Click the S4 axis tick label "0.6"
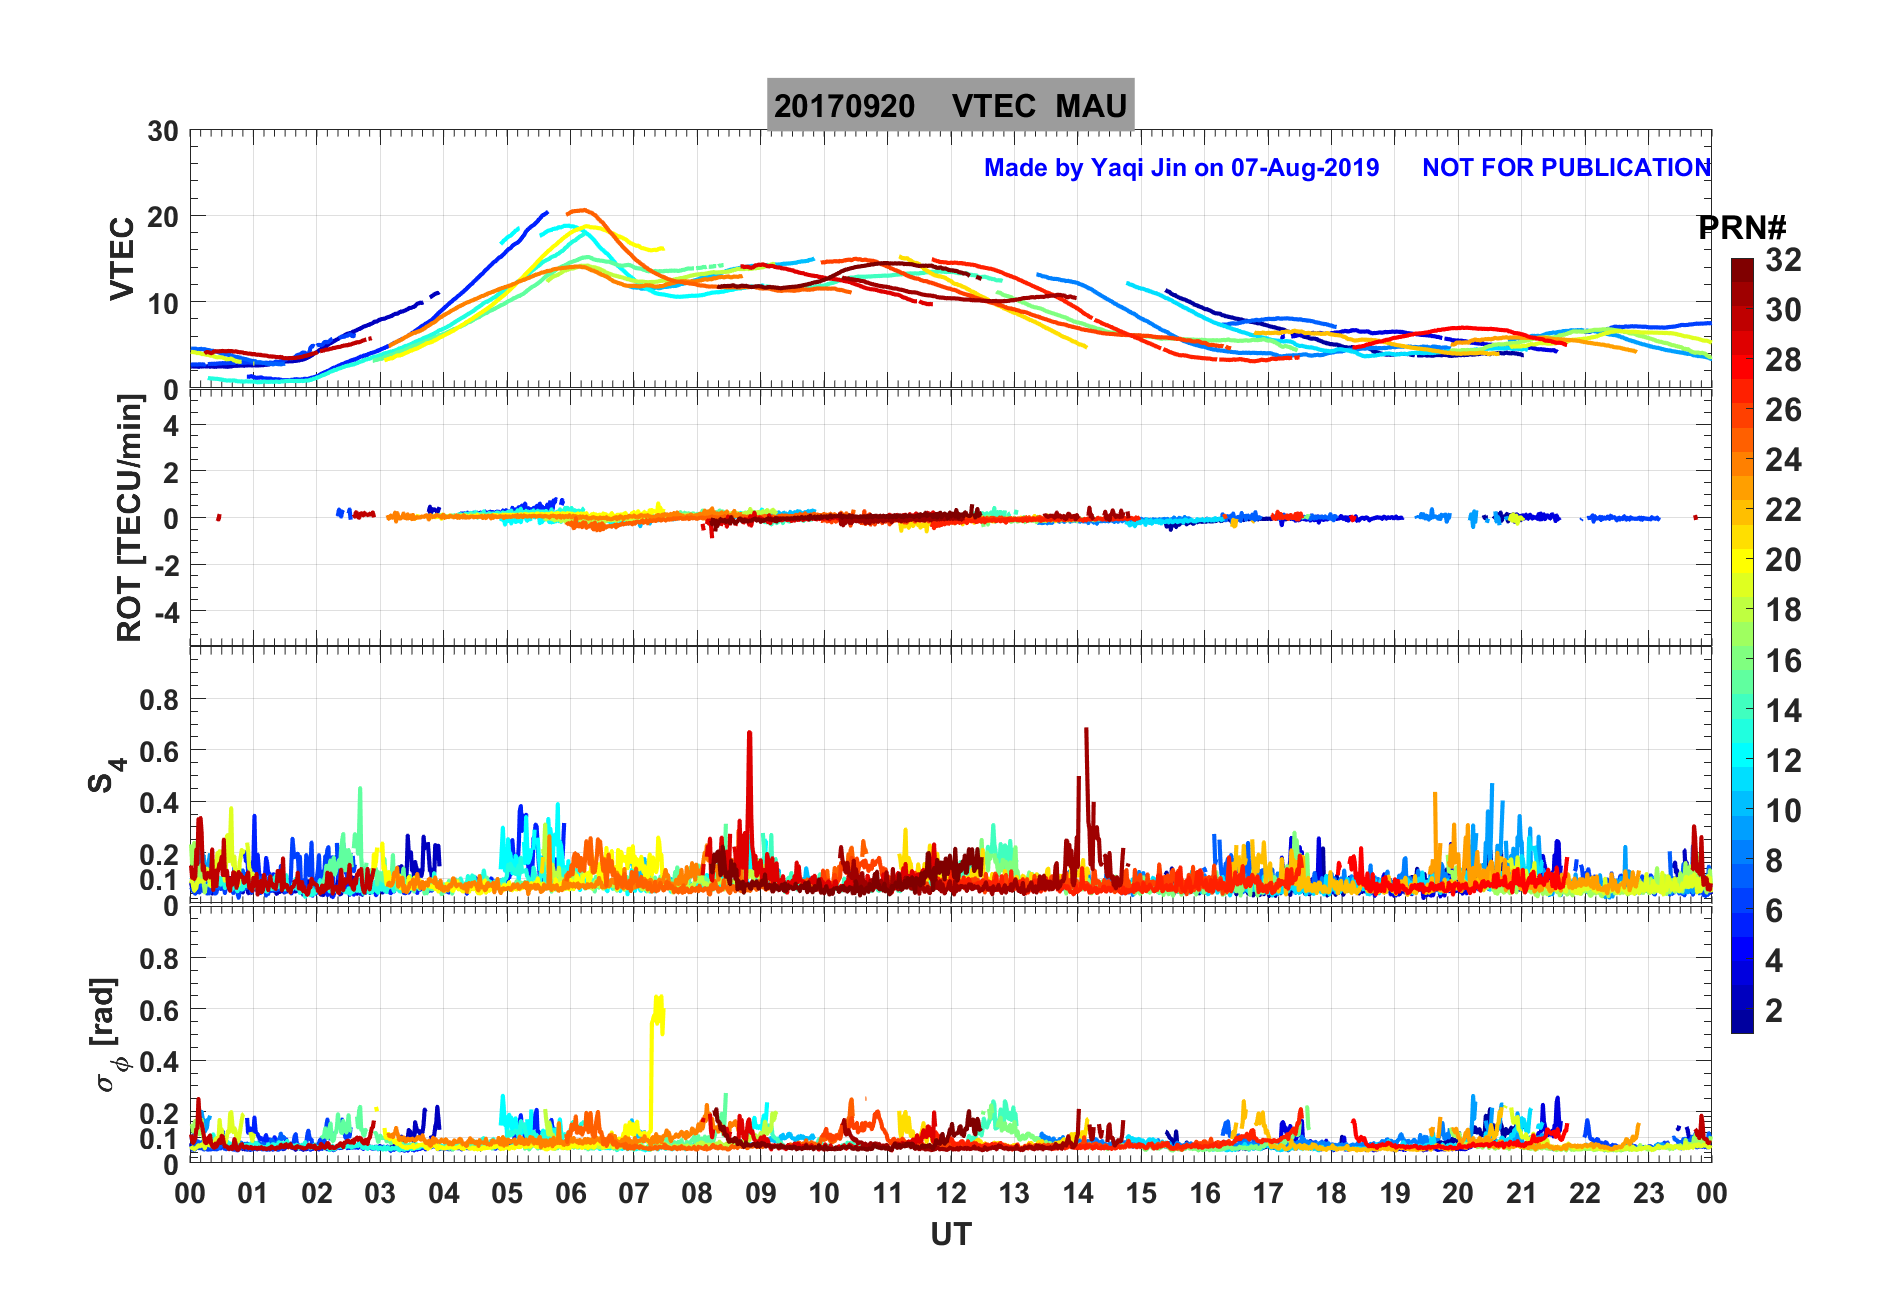 coord(159,751)
